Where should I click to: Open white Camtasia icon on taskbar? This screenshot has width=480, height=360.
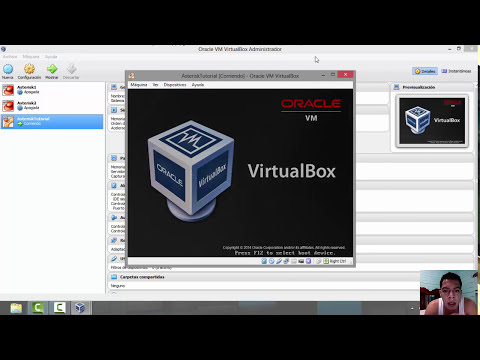(59, 308)
